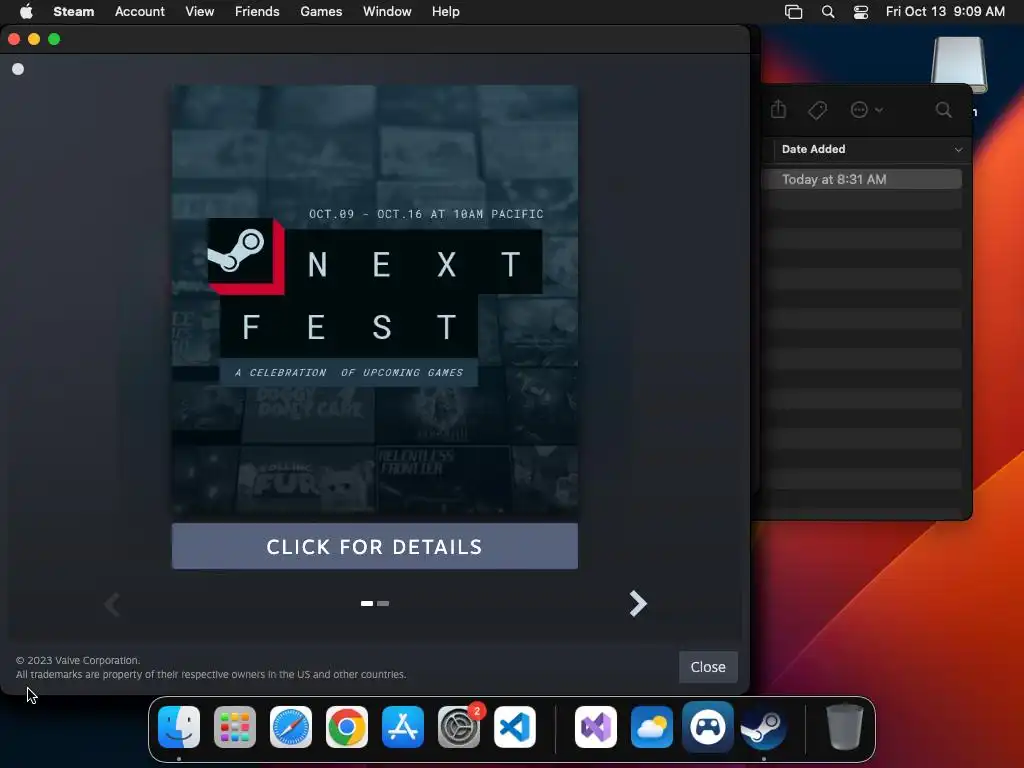Click the Steam logo on Next Fest banner
The image size is (1024, 768).
click(x=239, y=251)
